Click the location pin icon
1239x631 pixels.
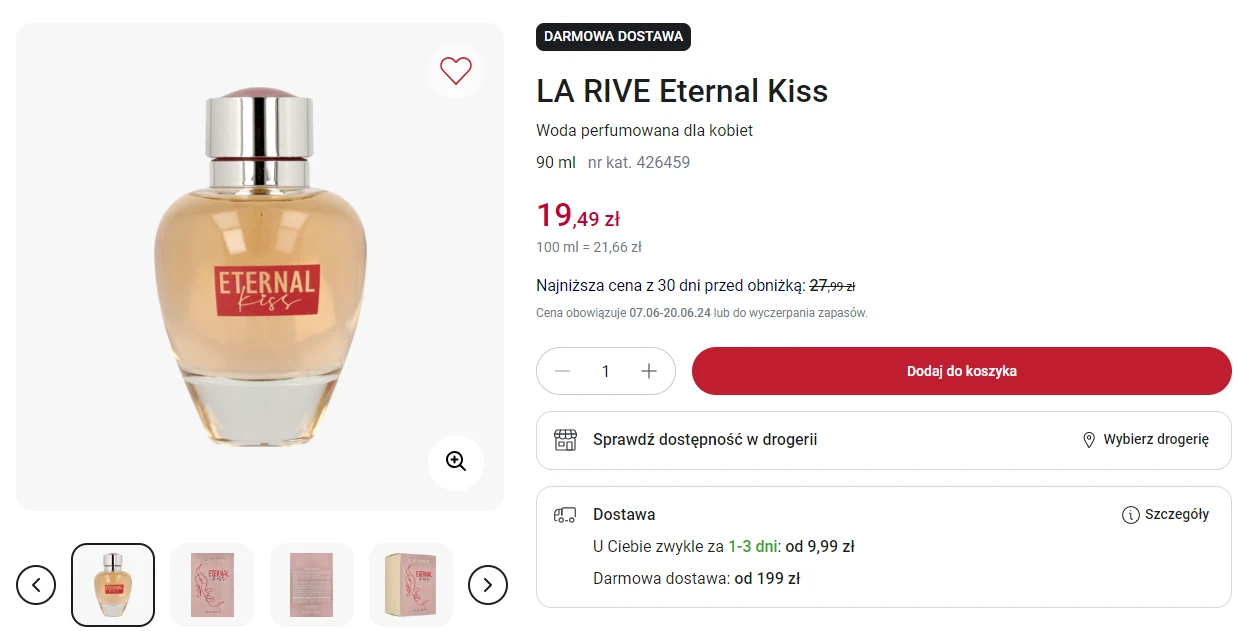click(1089, 440)
